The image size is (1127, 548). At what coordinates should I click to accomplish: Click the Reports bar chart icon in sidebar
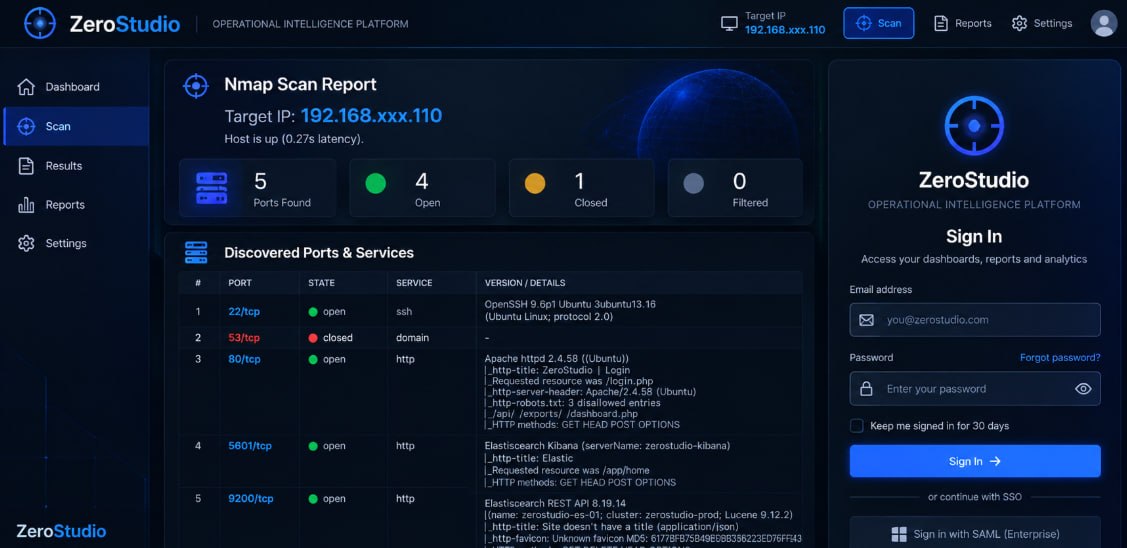(x=26, y=205)
